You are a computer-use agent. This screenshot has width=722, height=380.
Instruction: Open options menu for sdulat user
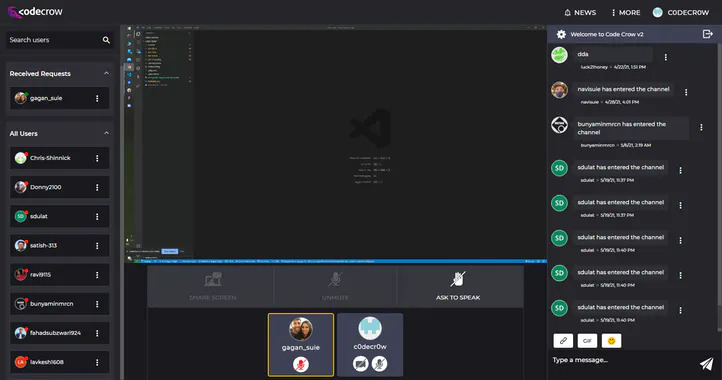97,216
